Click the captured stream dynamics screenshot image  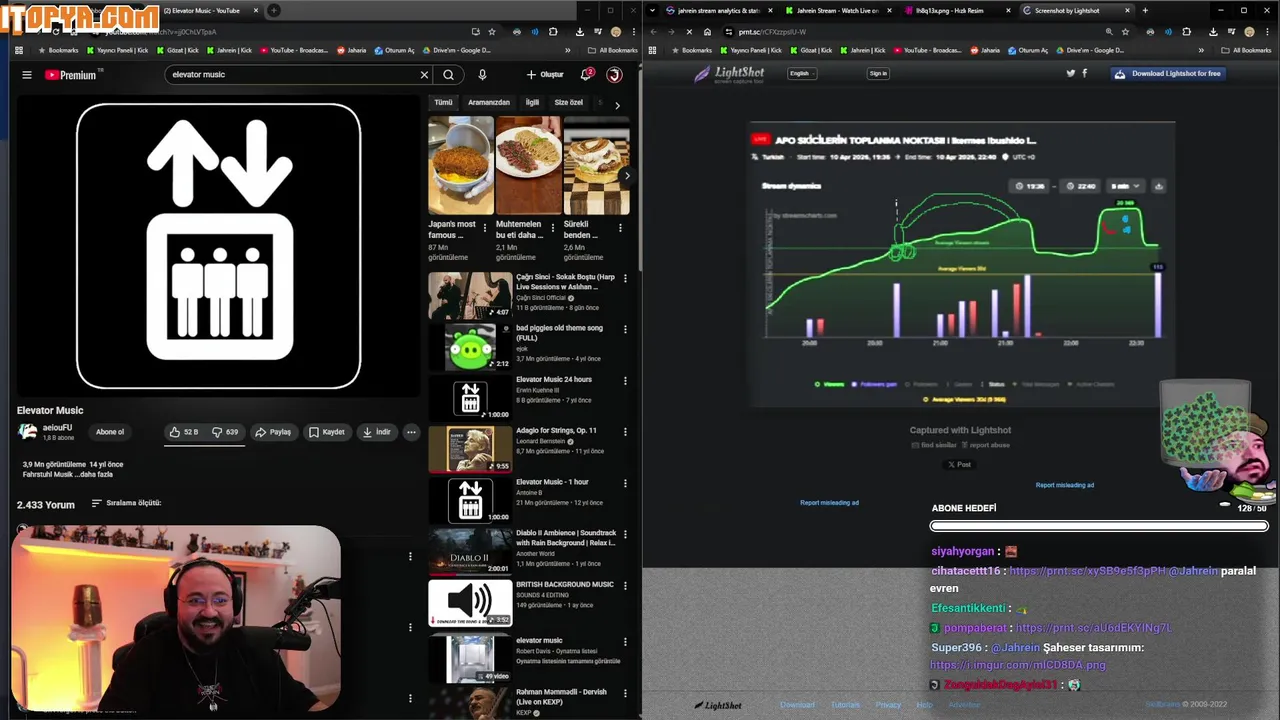coord(962,264)
